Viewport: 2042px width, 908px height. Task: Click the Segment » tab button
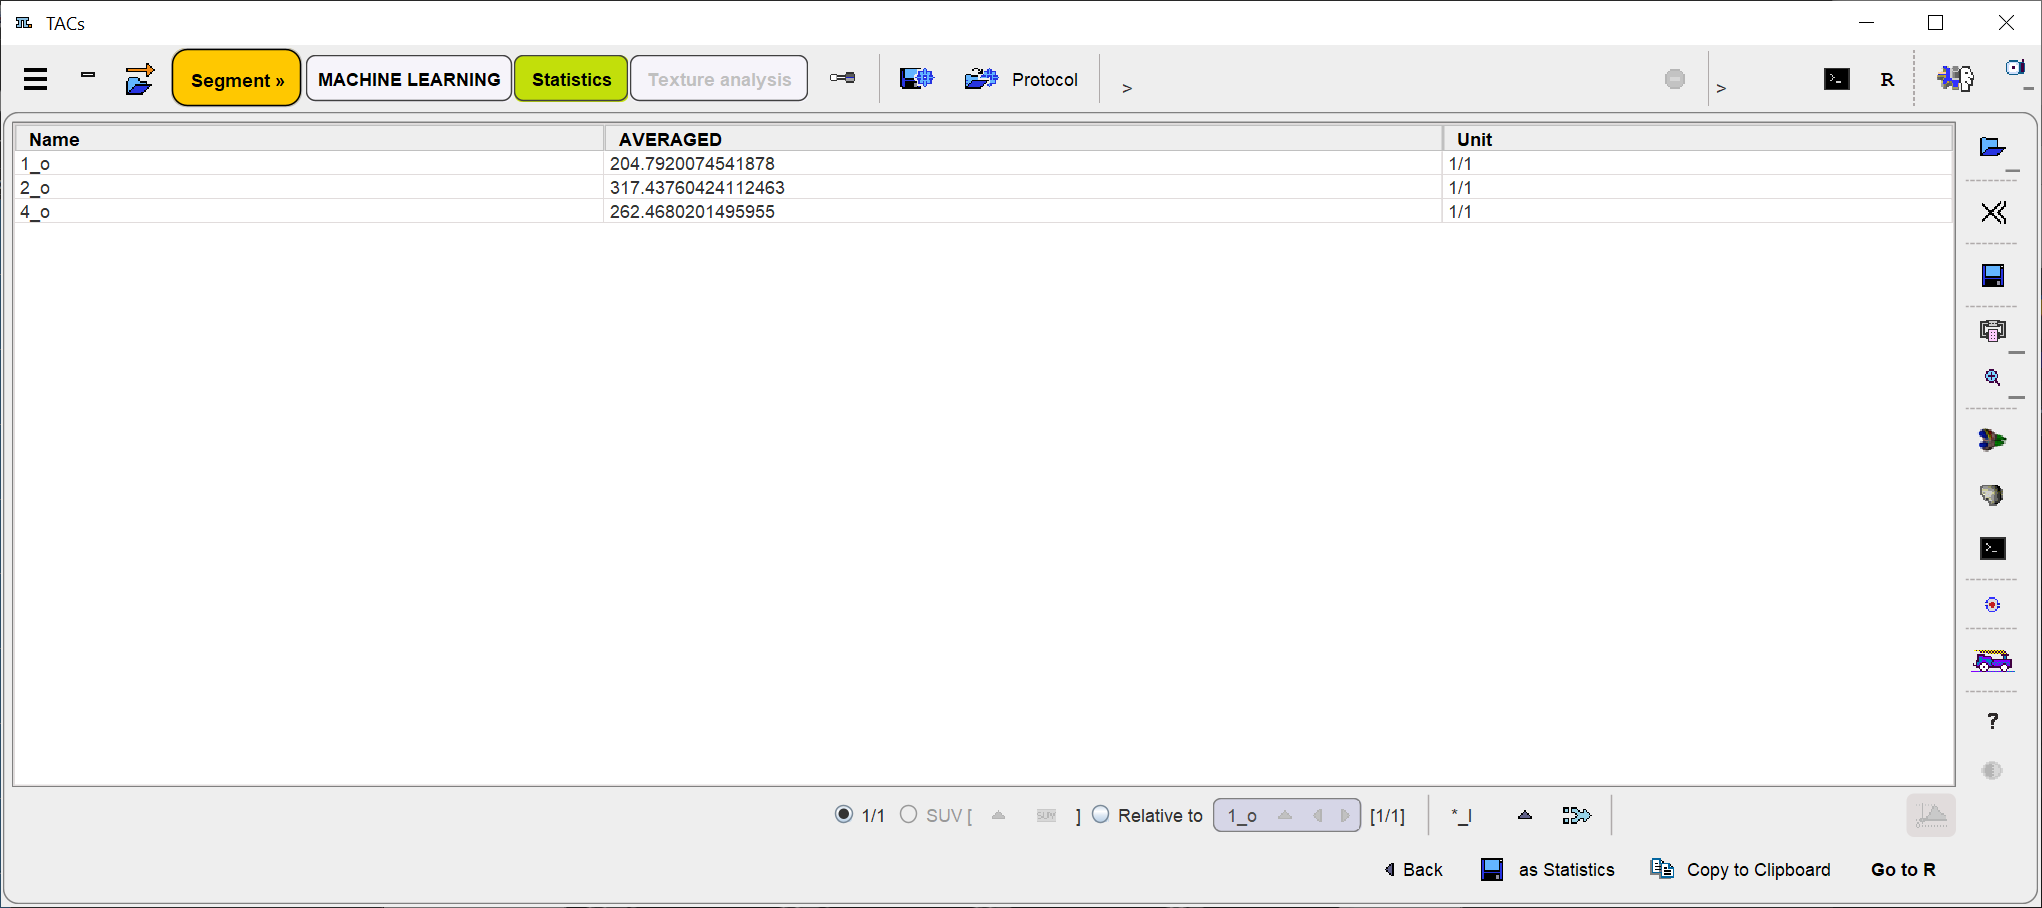pos(237,79)
